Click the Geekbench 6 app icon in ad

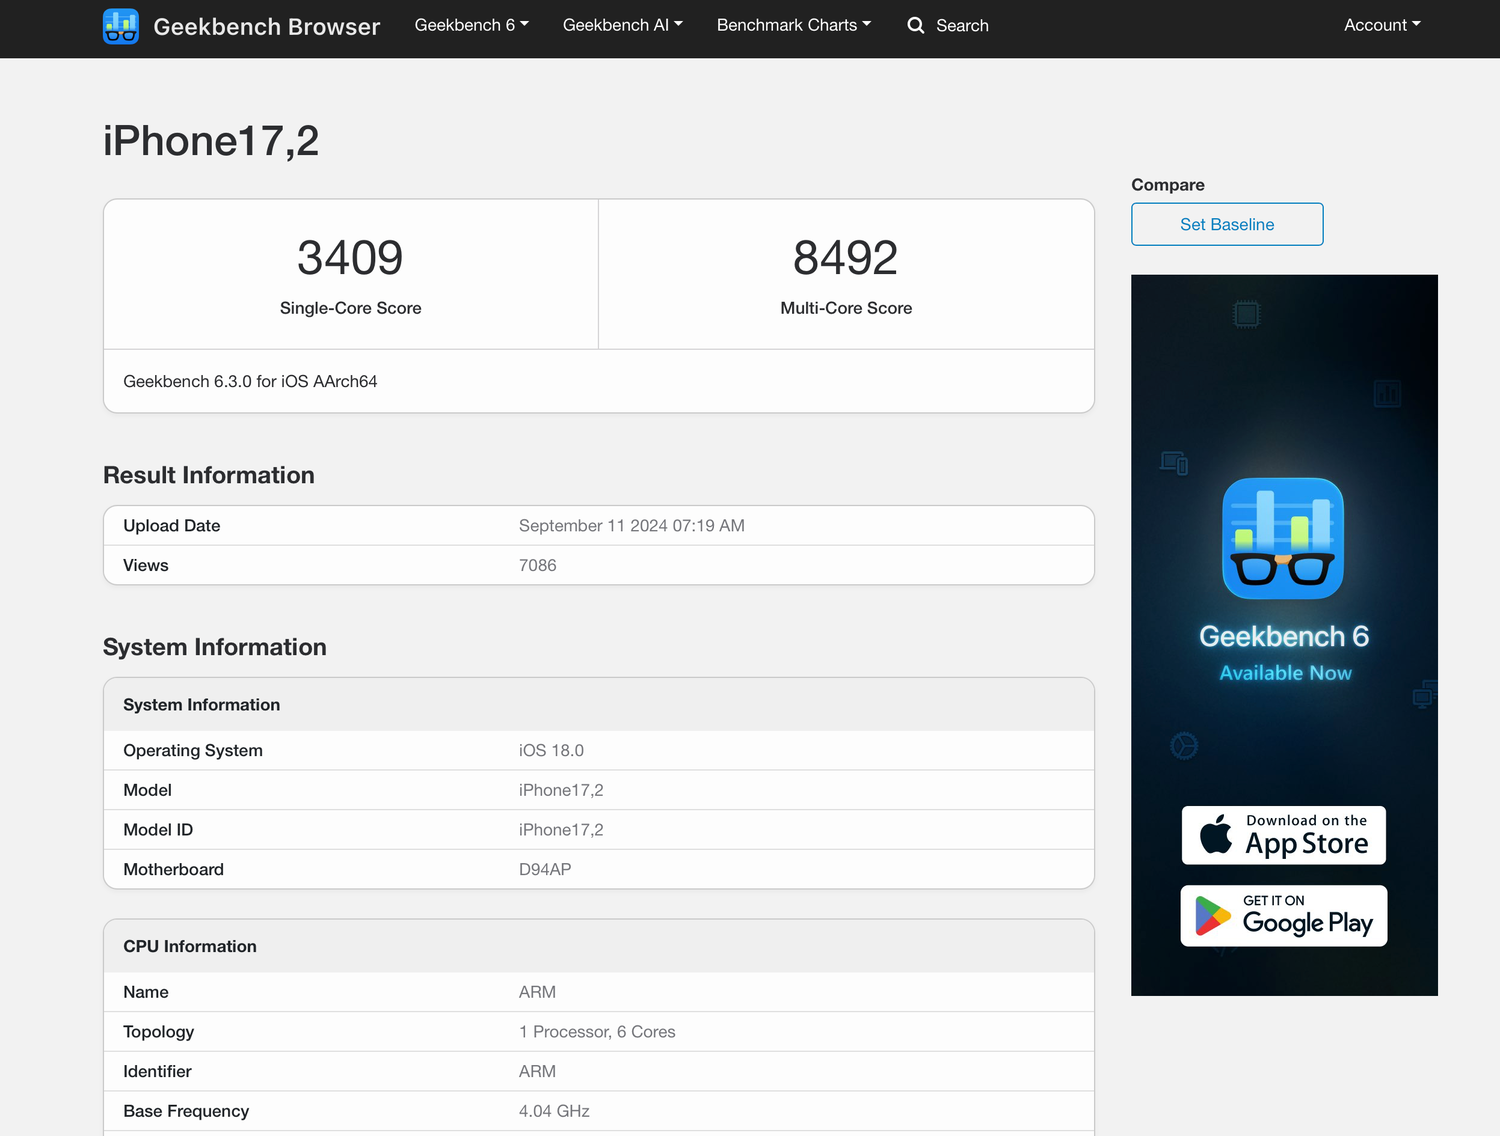(1283, 538)
